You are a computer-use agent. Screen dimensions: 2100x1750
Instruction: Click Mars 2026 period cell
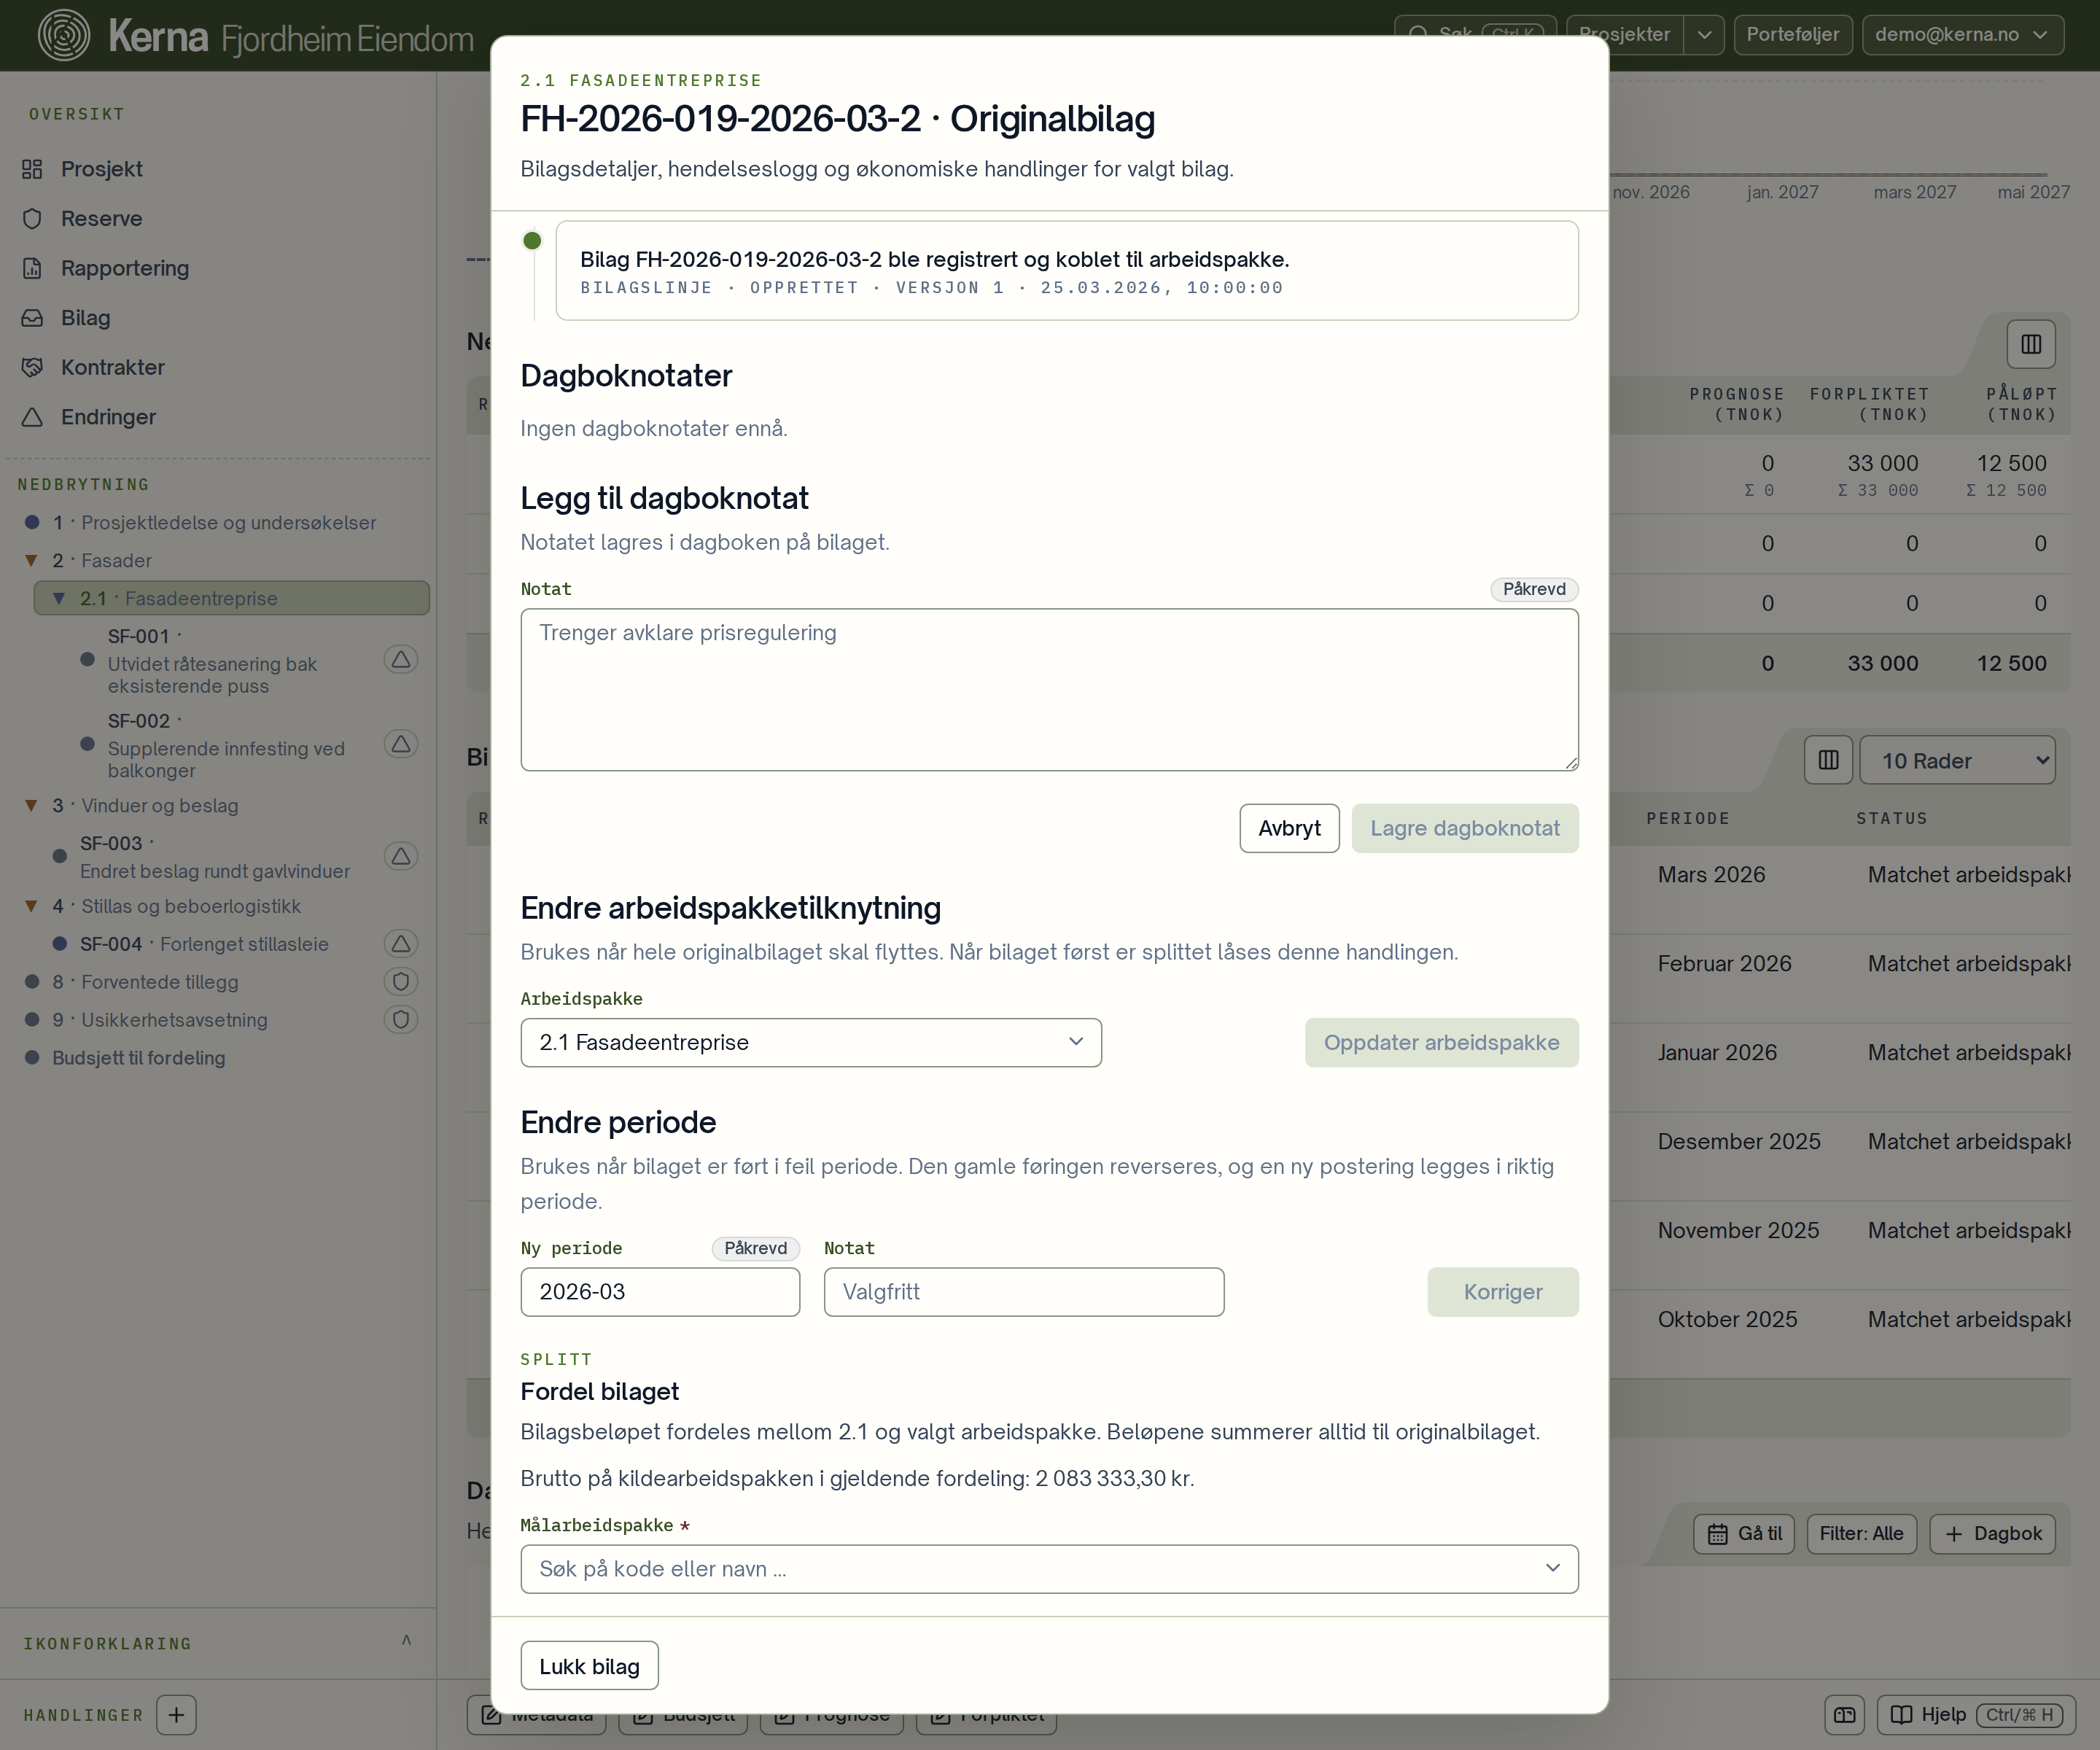1711,875
